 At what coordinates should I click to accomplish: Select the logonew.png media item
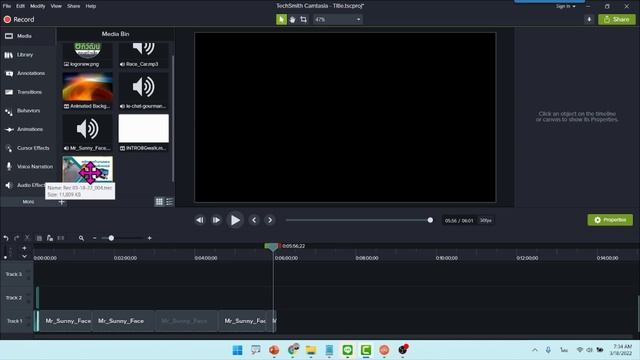point(87,55)
